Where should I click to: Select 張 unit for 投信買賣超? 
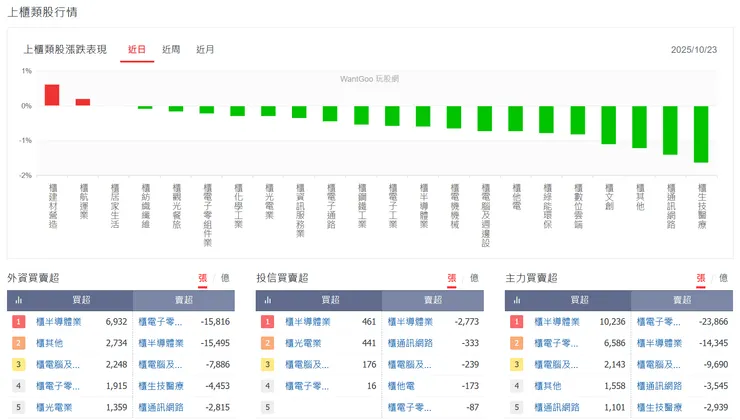pyautogui.click(x=452, y=278)
